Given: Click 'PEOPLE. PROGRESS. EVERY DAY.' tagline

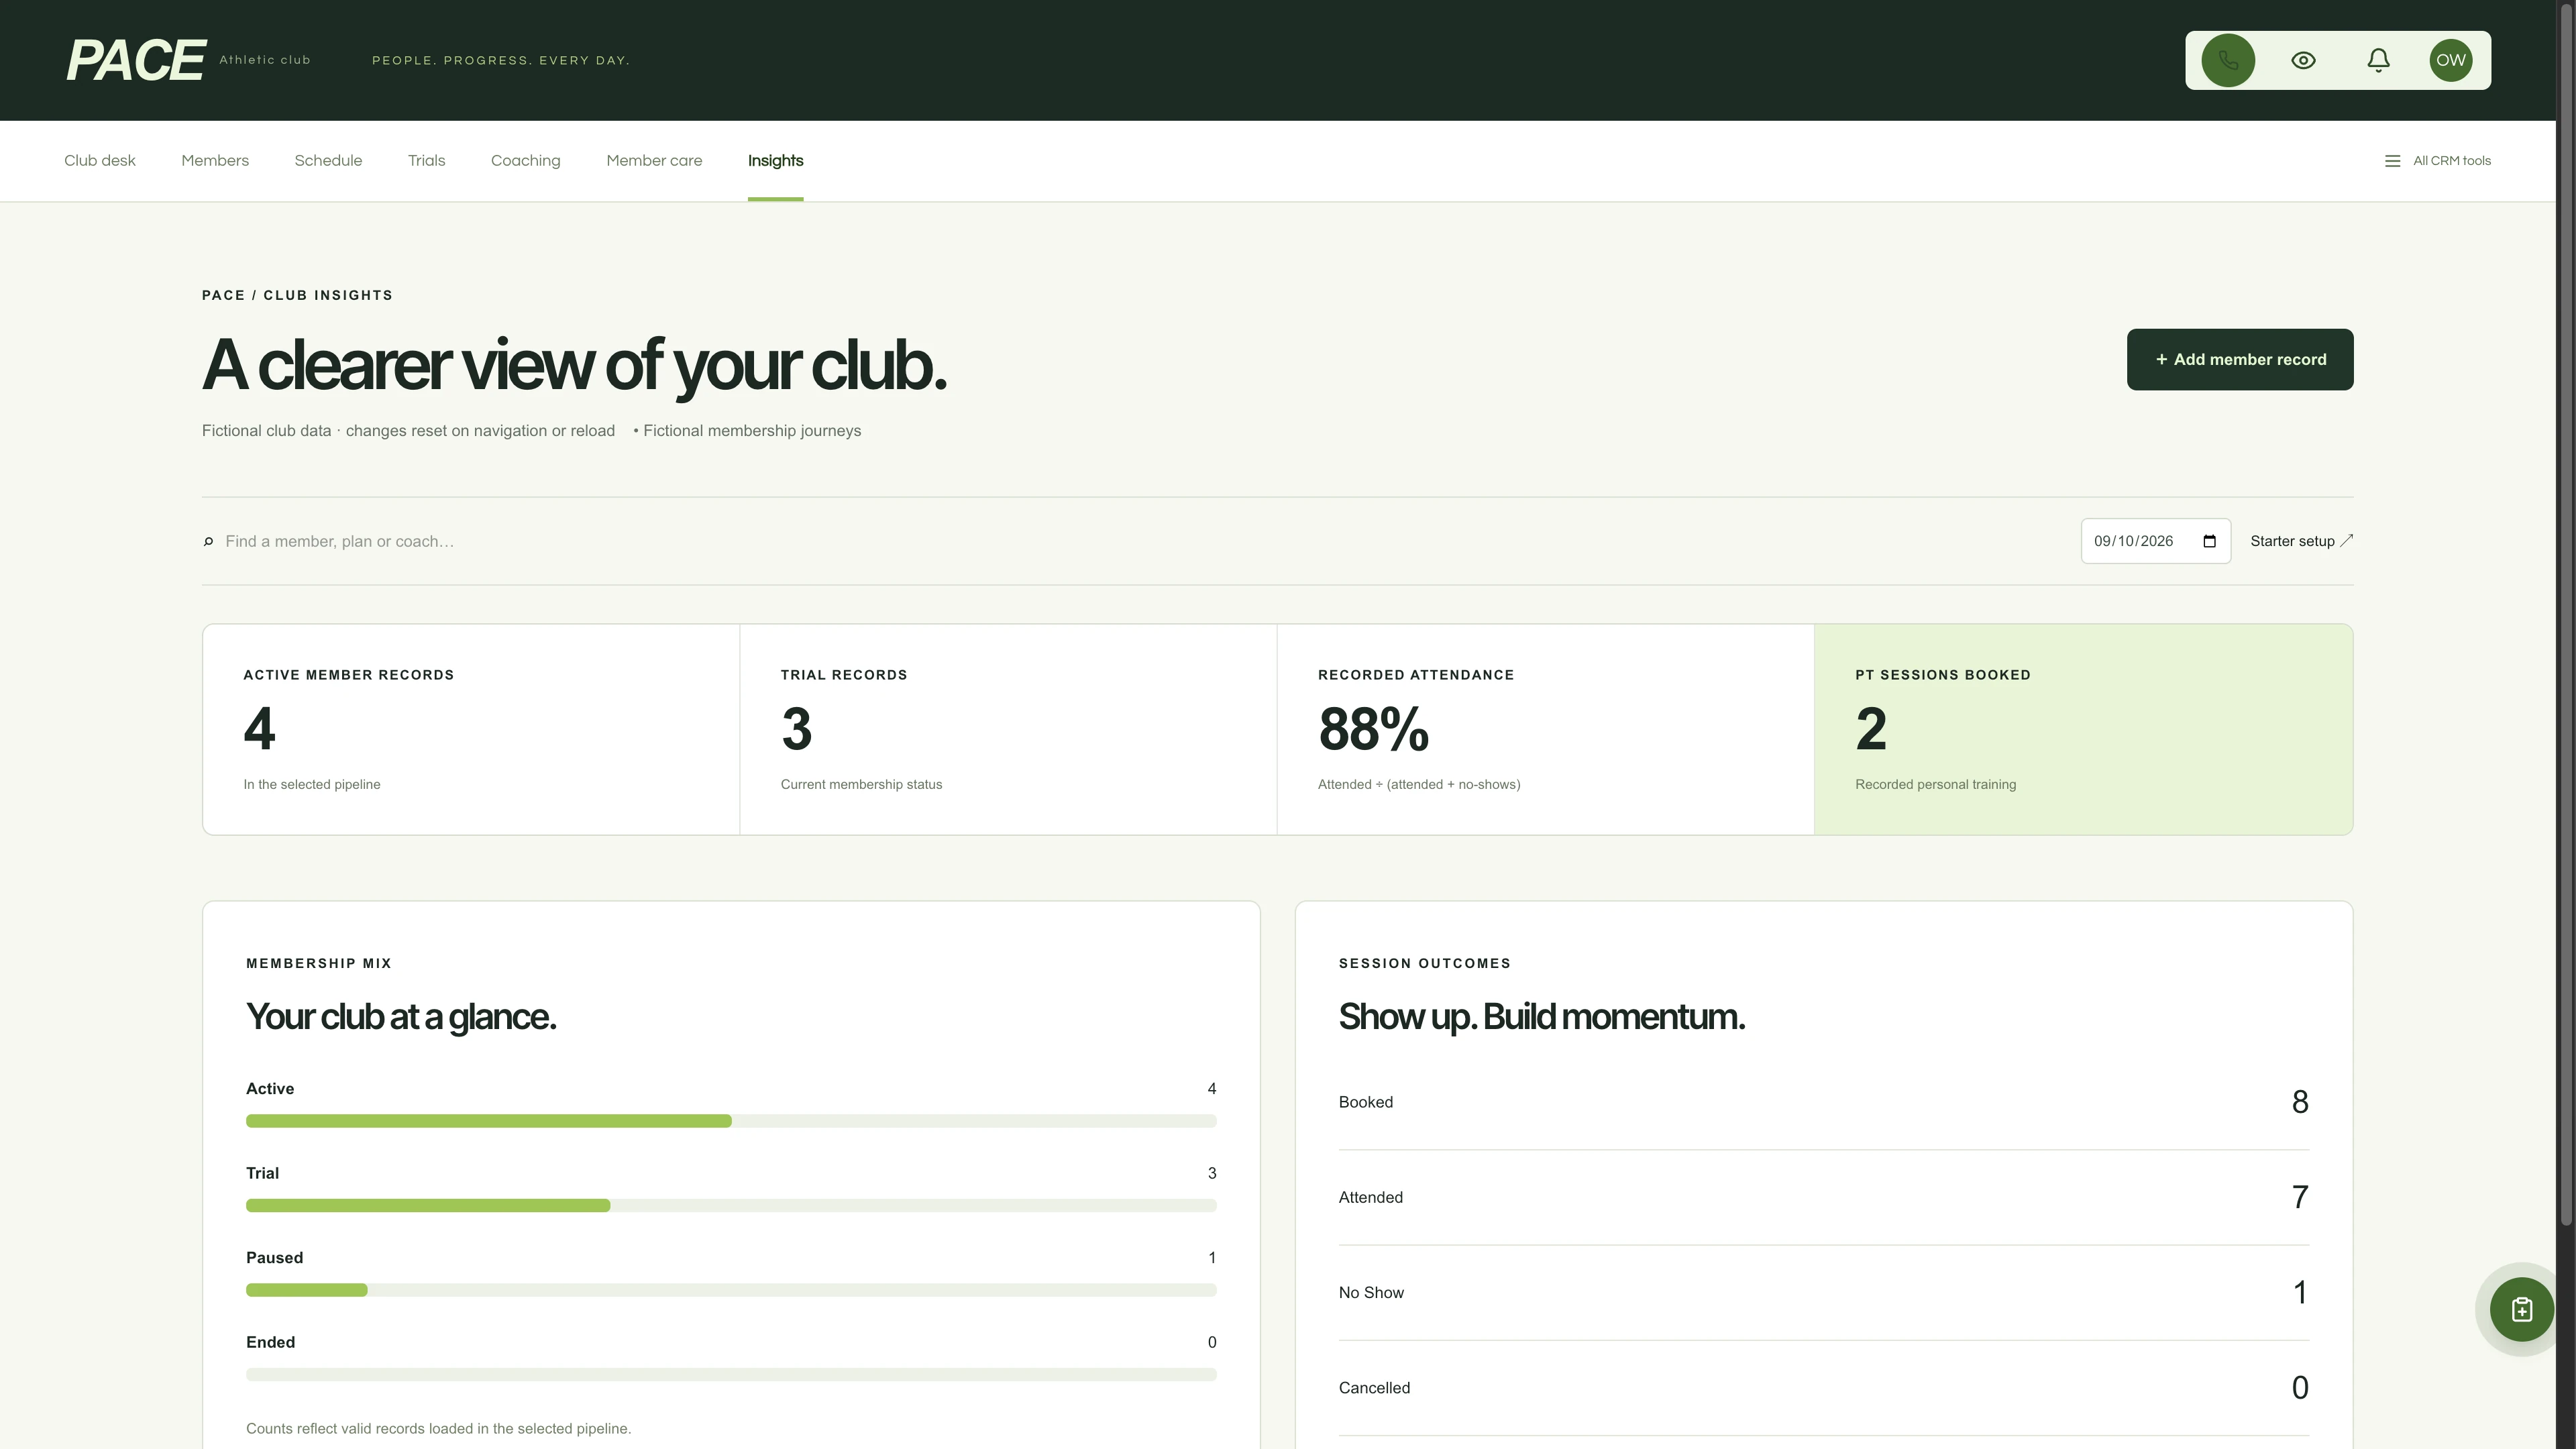Looking at the screenshot, I should (x=501, y=60).
